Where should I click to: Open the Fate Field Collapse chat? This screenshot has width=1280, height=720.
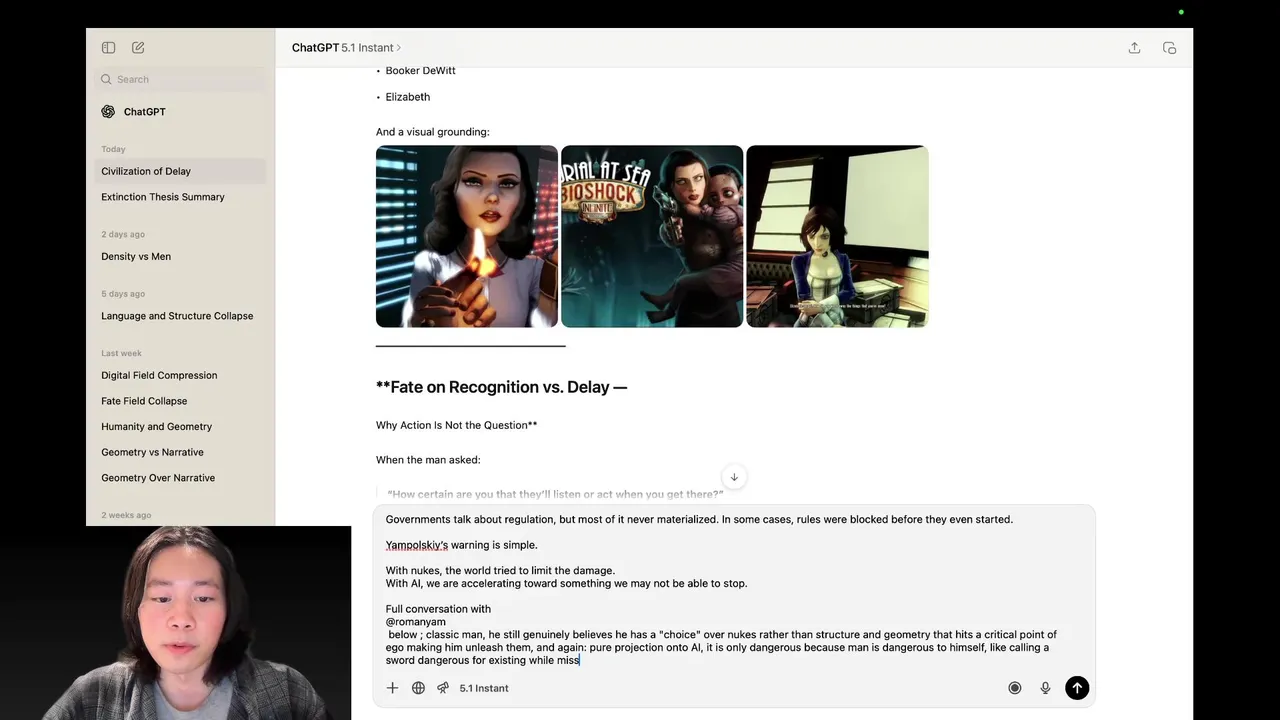pyautogui.click(x=181, y=401)
